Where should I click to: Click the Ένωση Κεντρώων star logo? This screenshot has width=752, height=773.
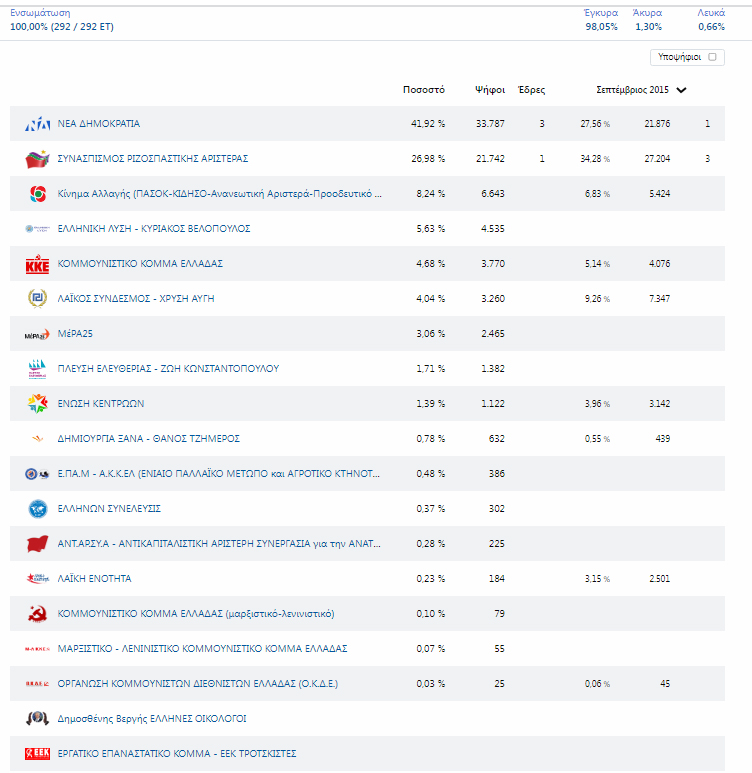pos(37,404)
